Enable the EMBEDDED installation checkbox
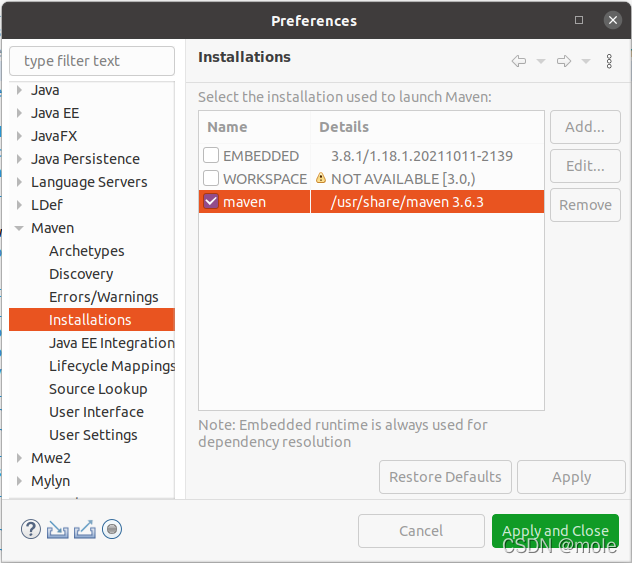 [211, 155]
